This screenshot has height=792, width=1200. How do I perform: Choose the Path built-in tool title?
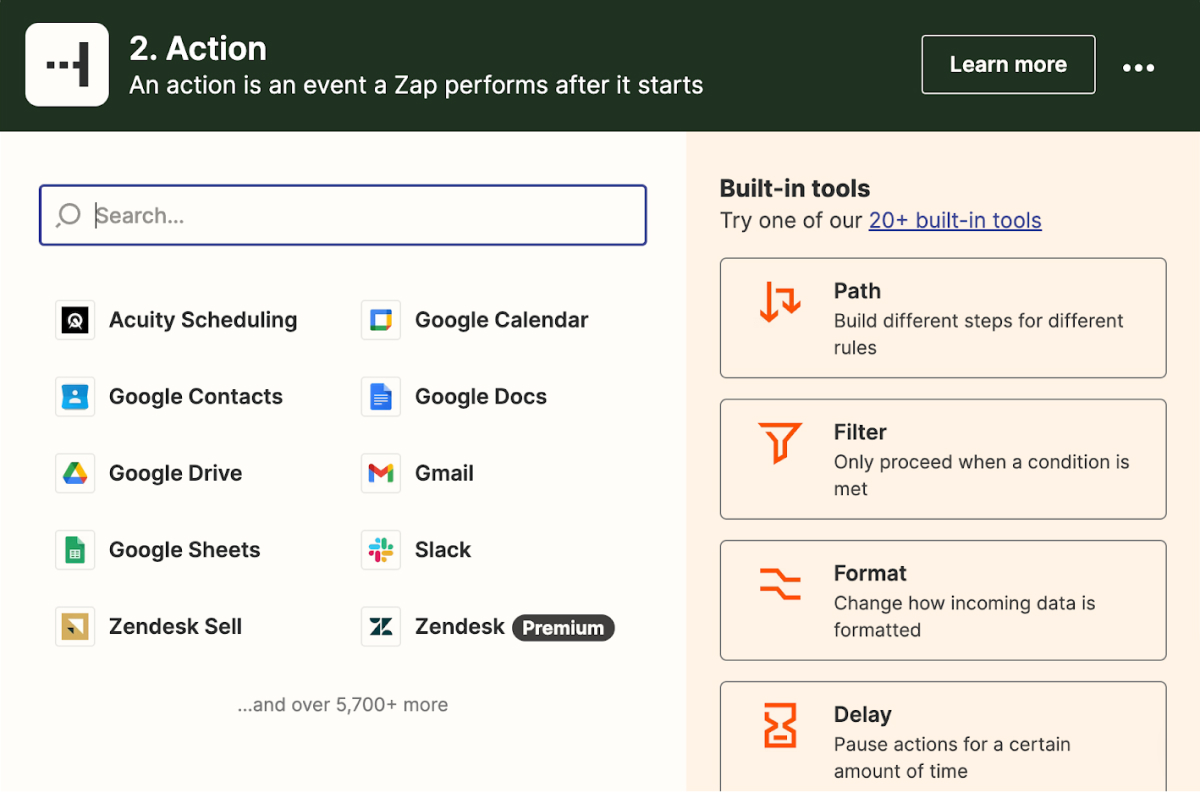[x=857, y=291]
